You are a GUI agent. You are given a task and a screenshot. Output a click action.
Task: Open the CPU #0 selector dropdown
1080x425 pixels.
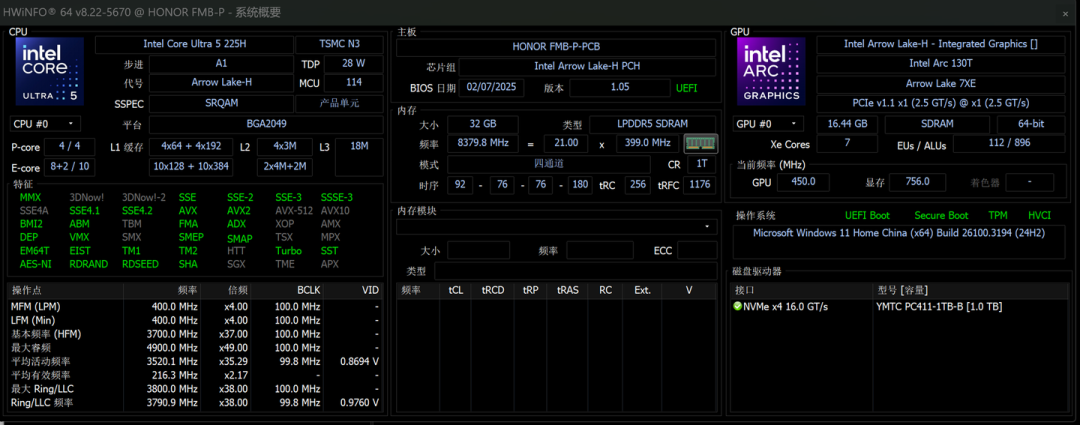(x=45, y=124)
